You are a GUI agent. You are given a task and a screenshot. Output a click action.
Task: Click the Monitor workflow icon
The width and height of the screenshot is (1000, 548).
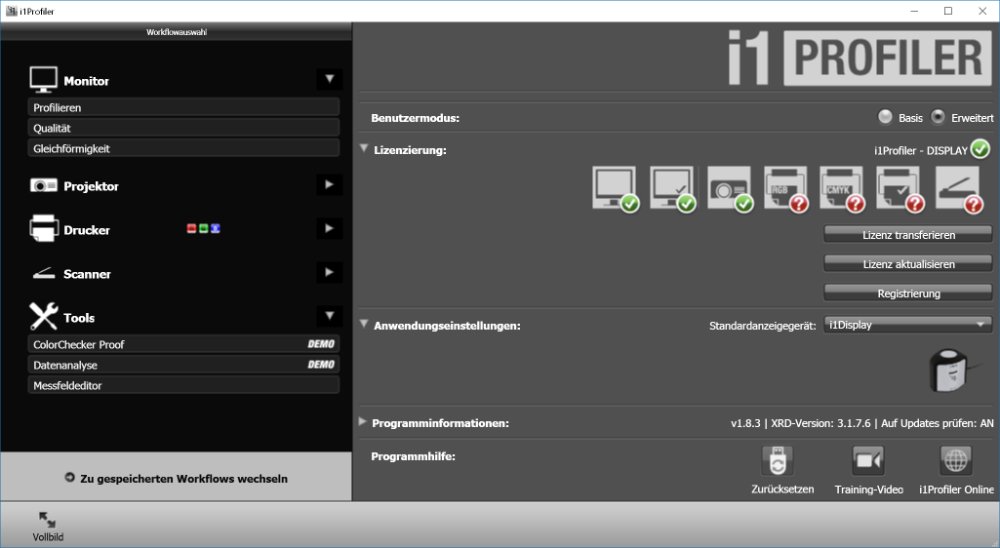pyautogui.click(x=43, y=80)
